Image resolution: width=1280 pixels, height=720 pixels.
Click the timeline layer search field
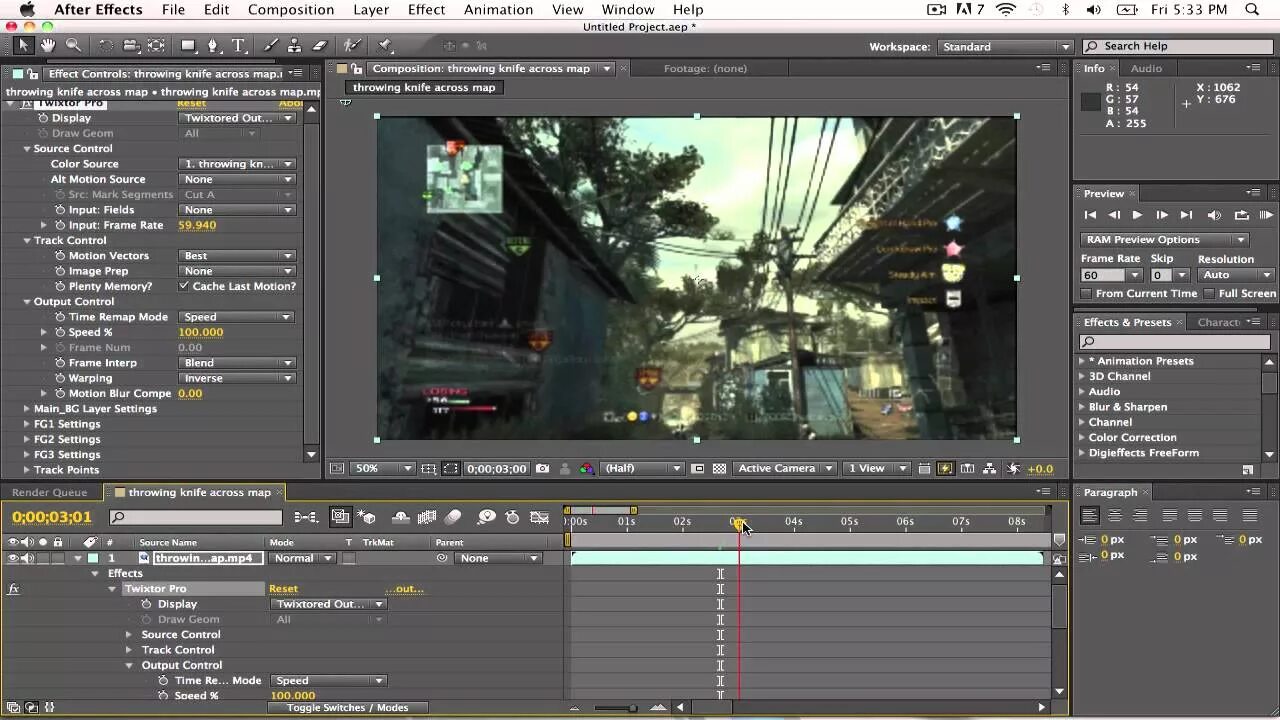click(196, 517)
